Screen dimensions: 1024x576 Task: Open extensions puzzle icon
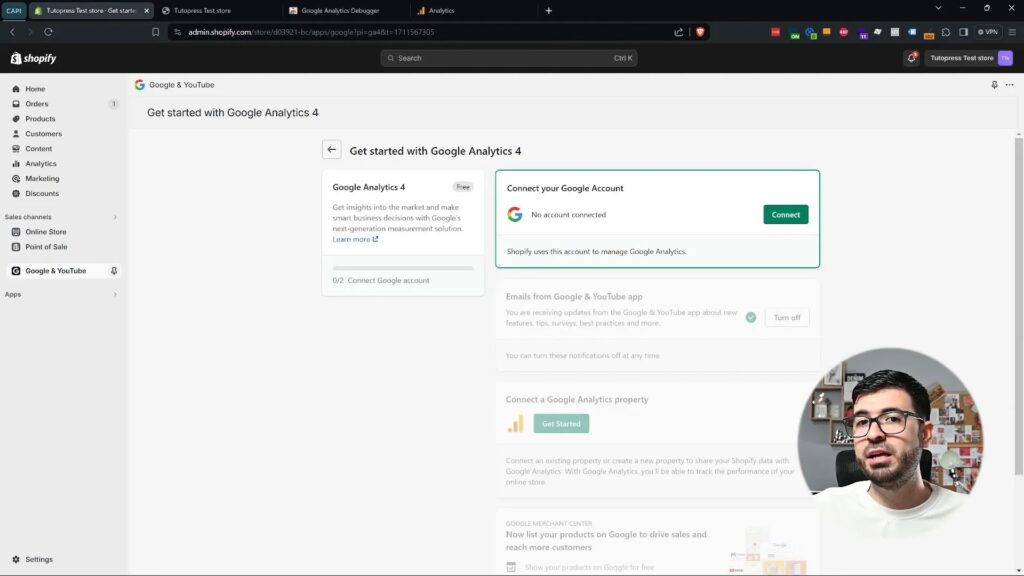[x=946, y=32]
